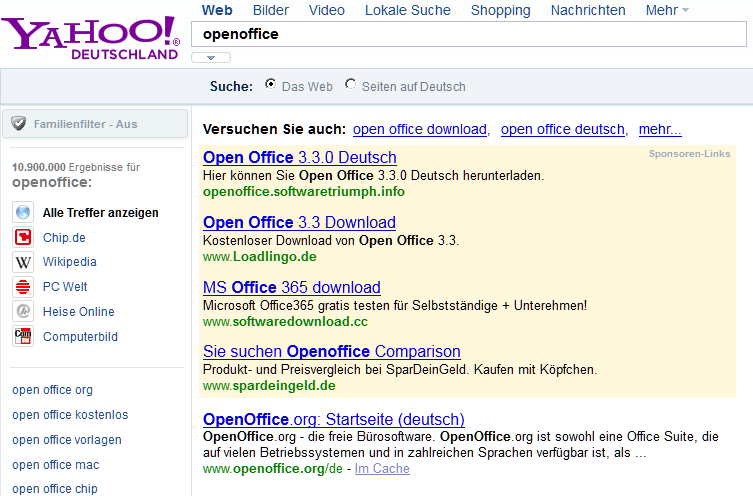Click the PC Welt red icon

tap(23, 287)
